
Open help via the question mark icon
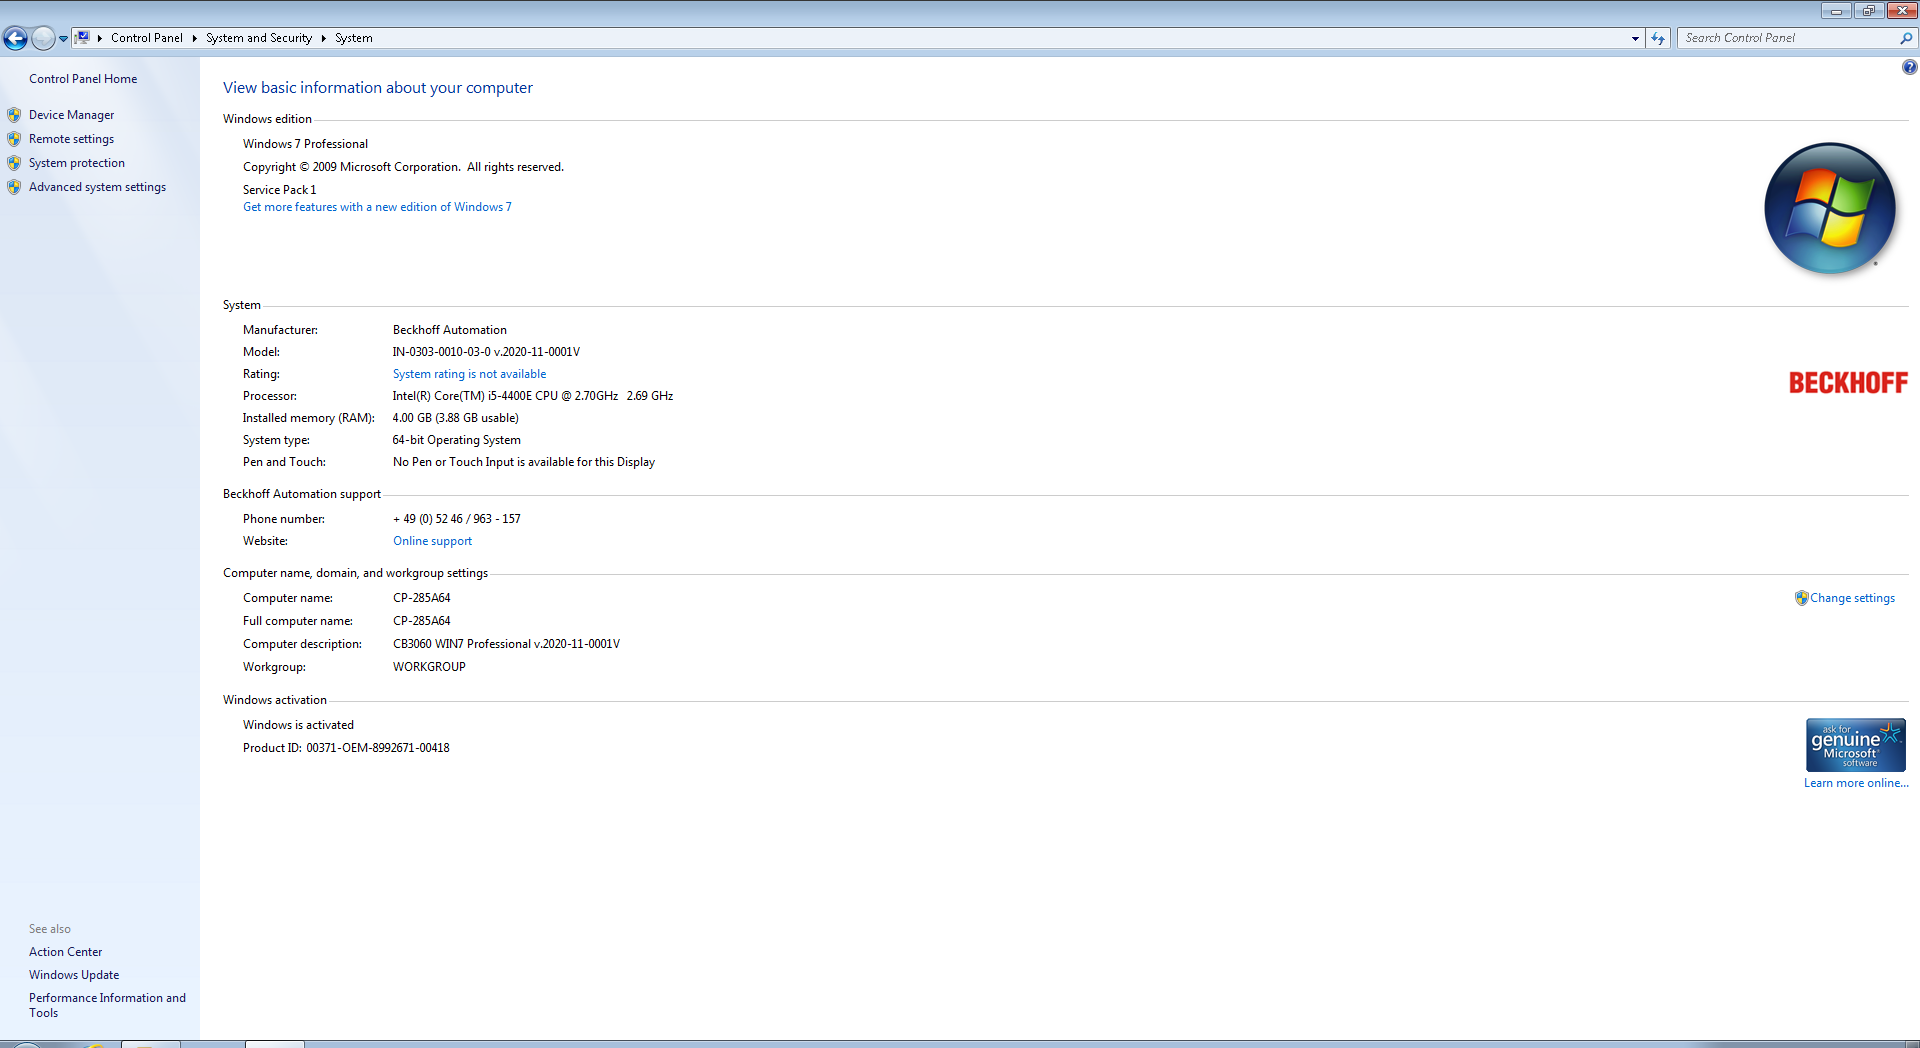tap(1909, 67)
